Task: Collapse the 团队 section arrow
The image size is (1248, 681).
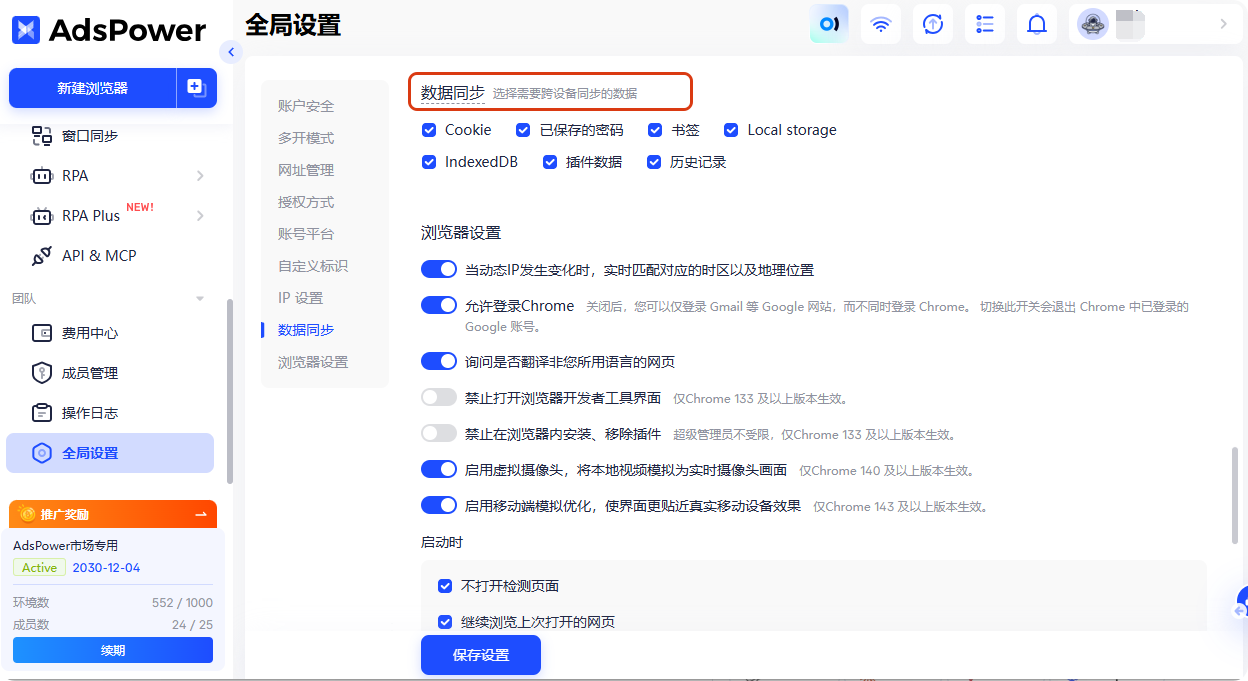Action: point(200,299)
